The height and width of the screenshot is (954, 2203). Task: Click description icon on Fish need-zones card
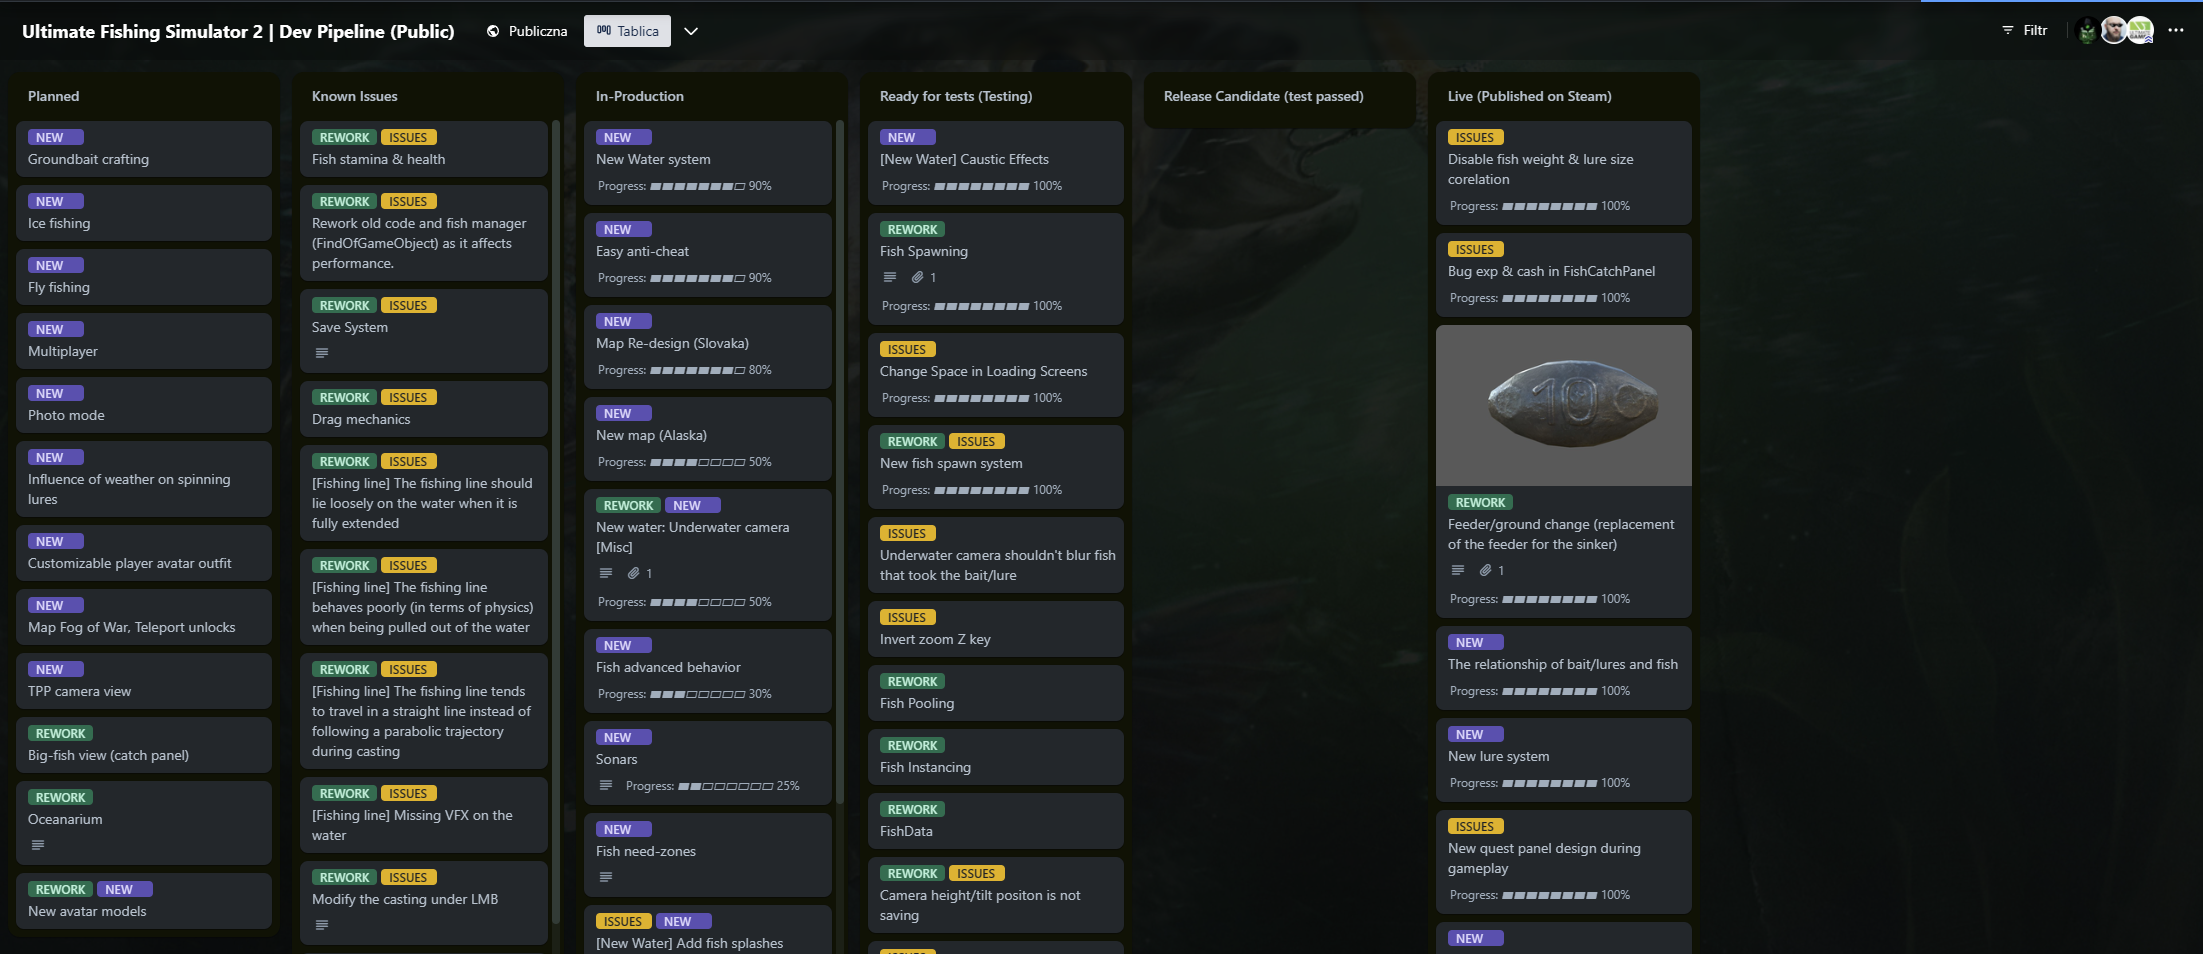pos(606,877)
